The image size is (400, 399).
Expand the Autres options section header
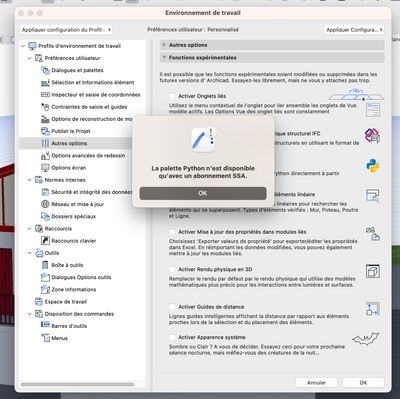click(272, 45)
